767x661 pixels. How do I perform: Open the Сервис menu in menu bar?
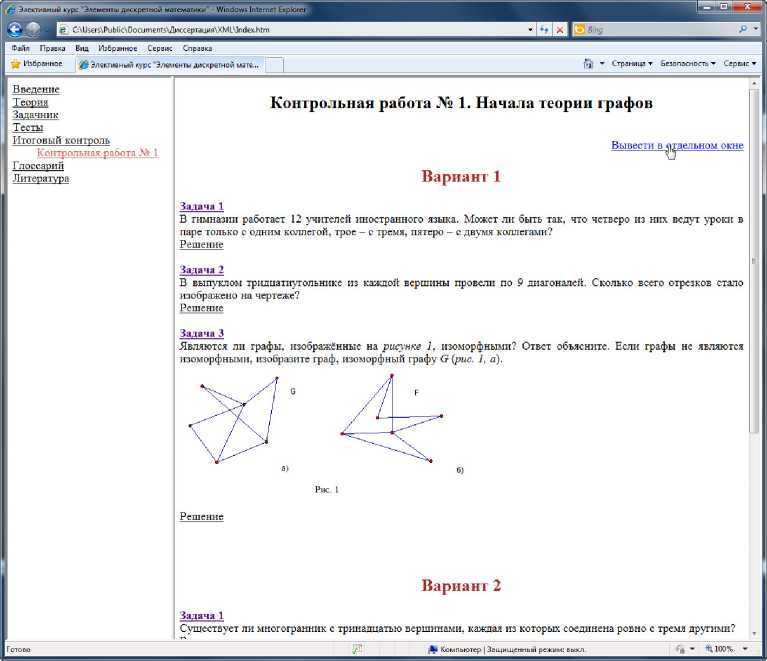click(x=160, y=48)
